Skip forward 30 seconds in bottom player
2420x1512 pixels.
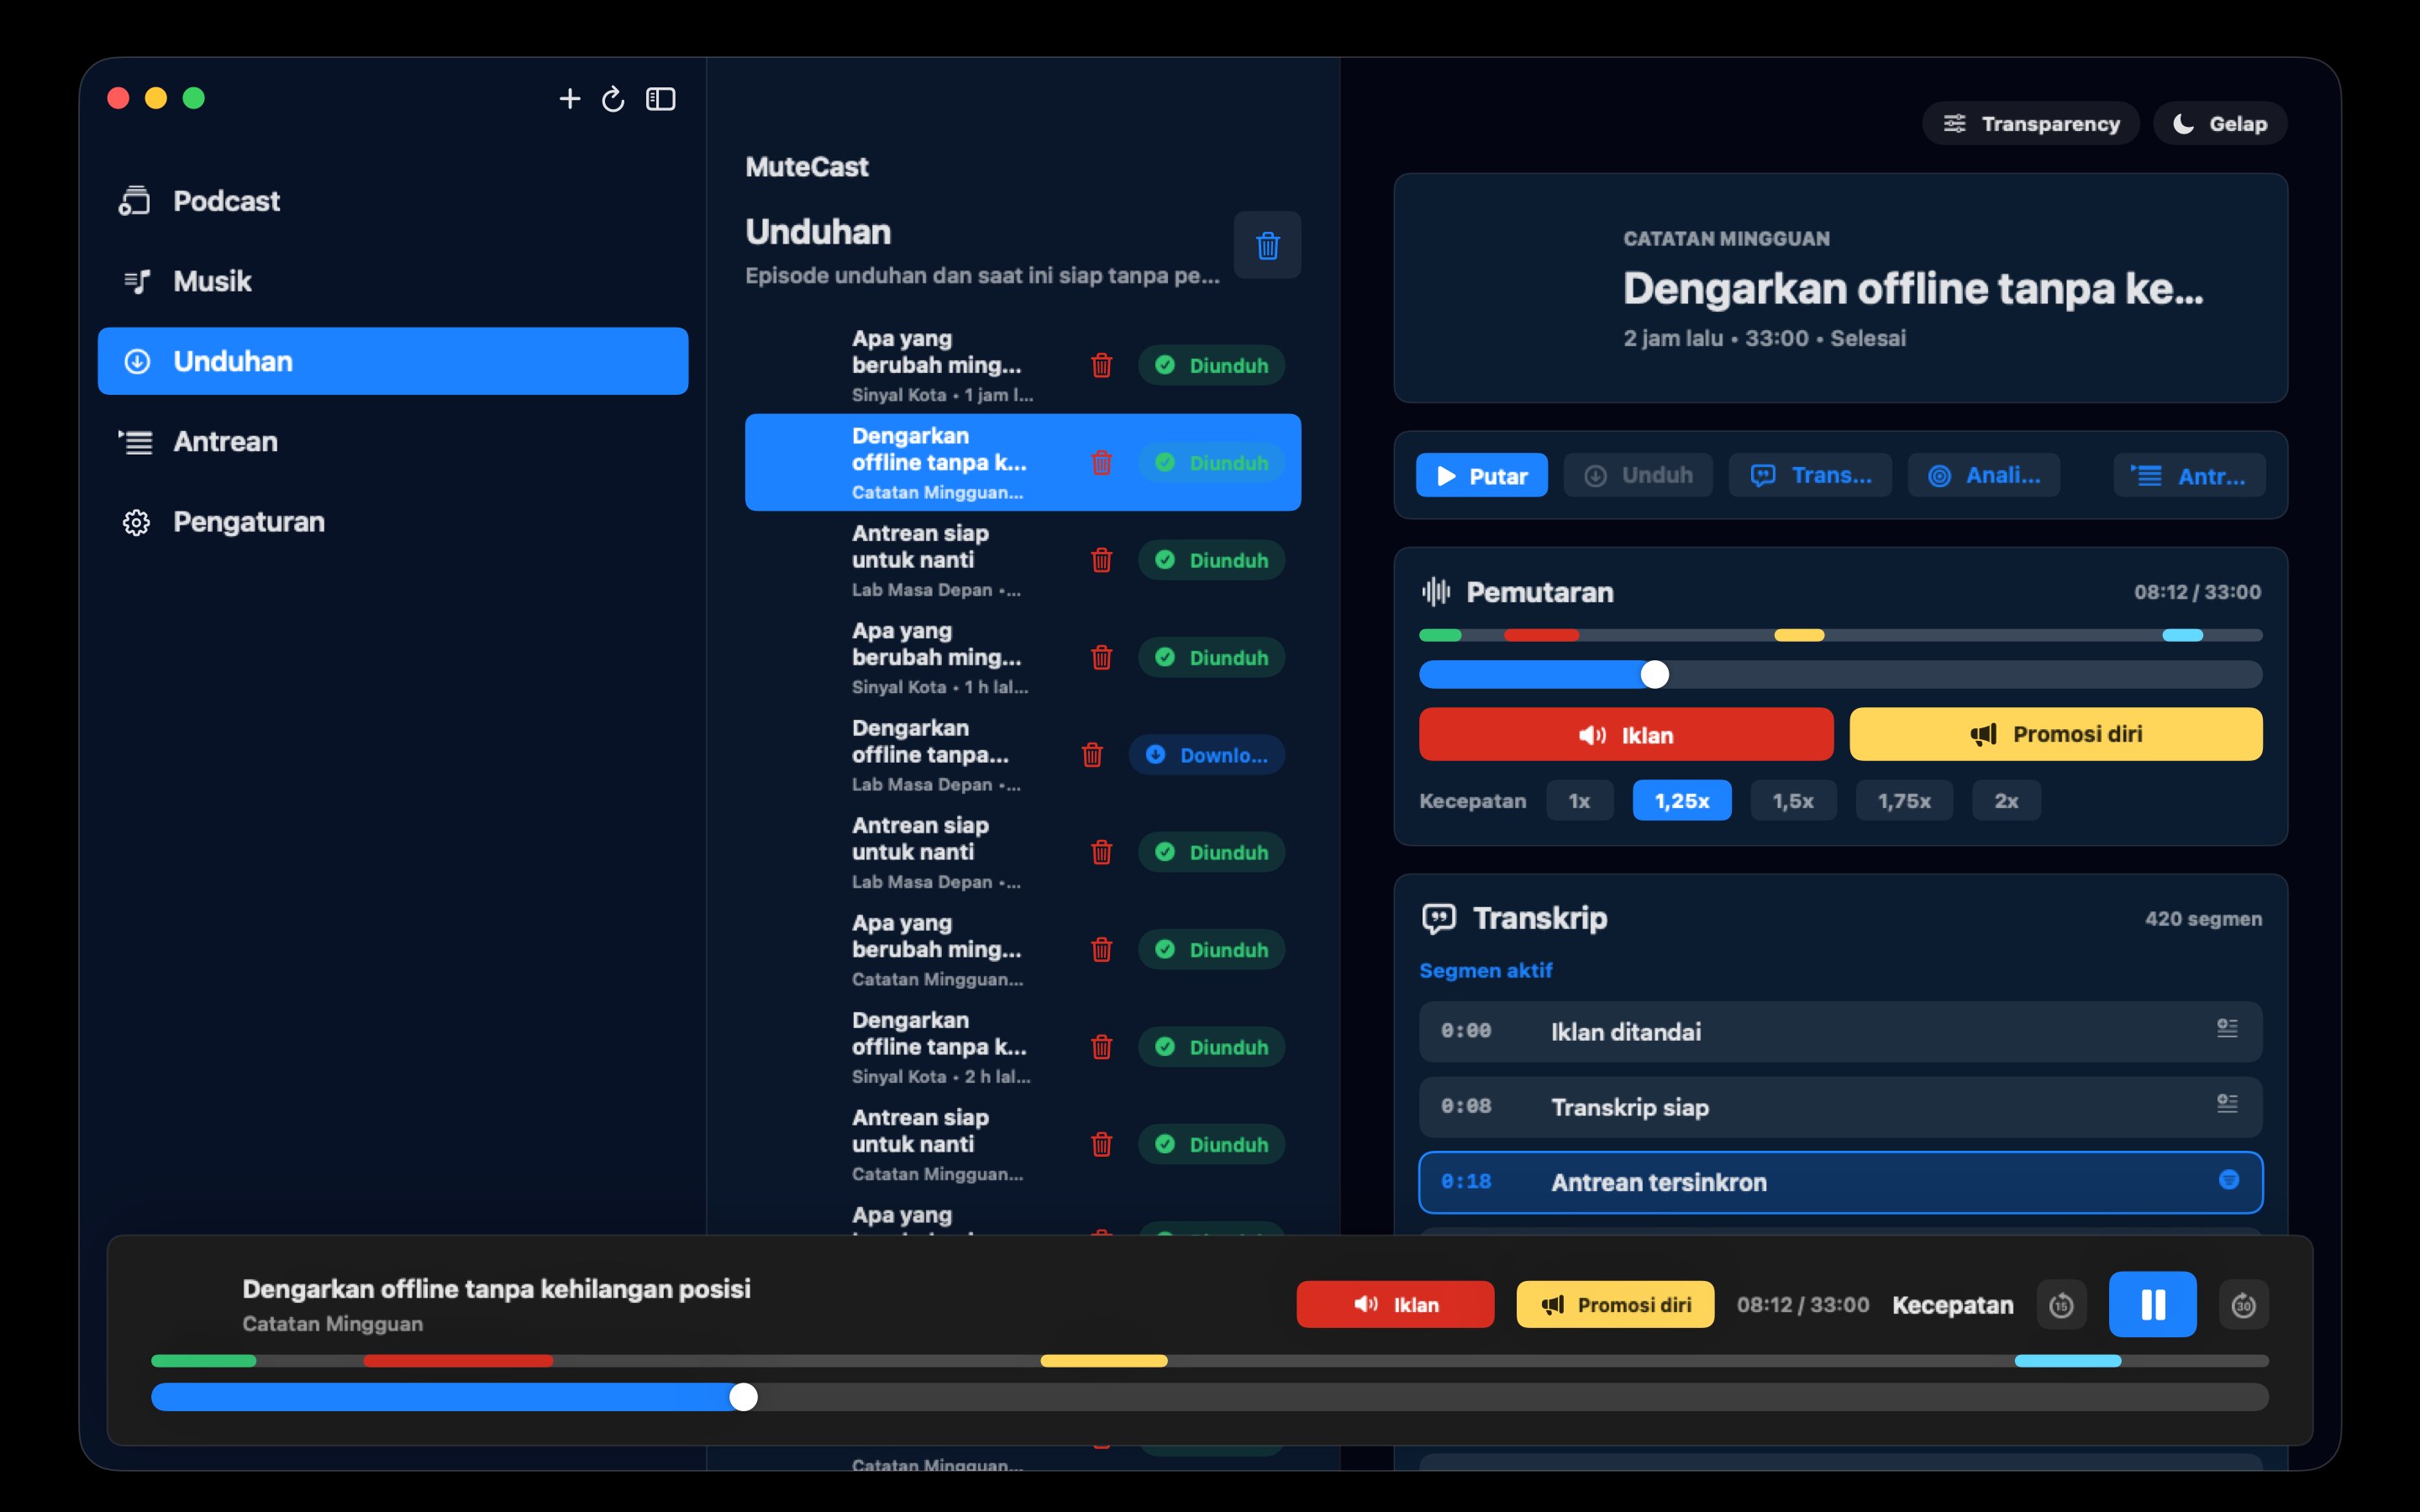pyautogui.click(x=2243, y=1305)
